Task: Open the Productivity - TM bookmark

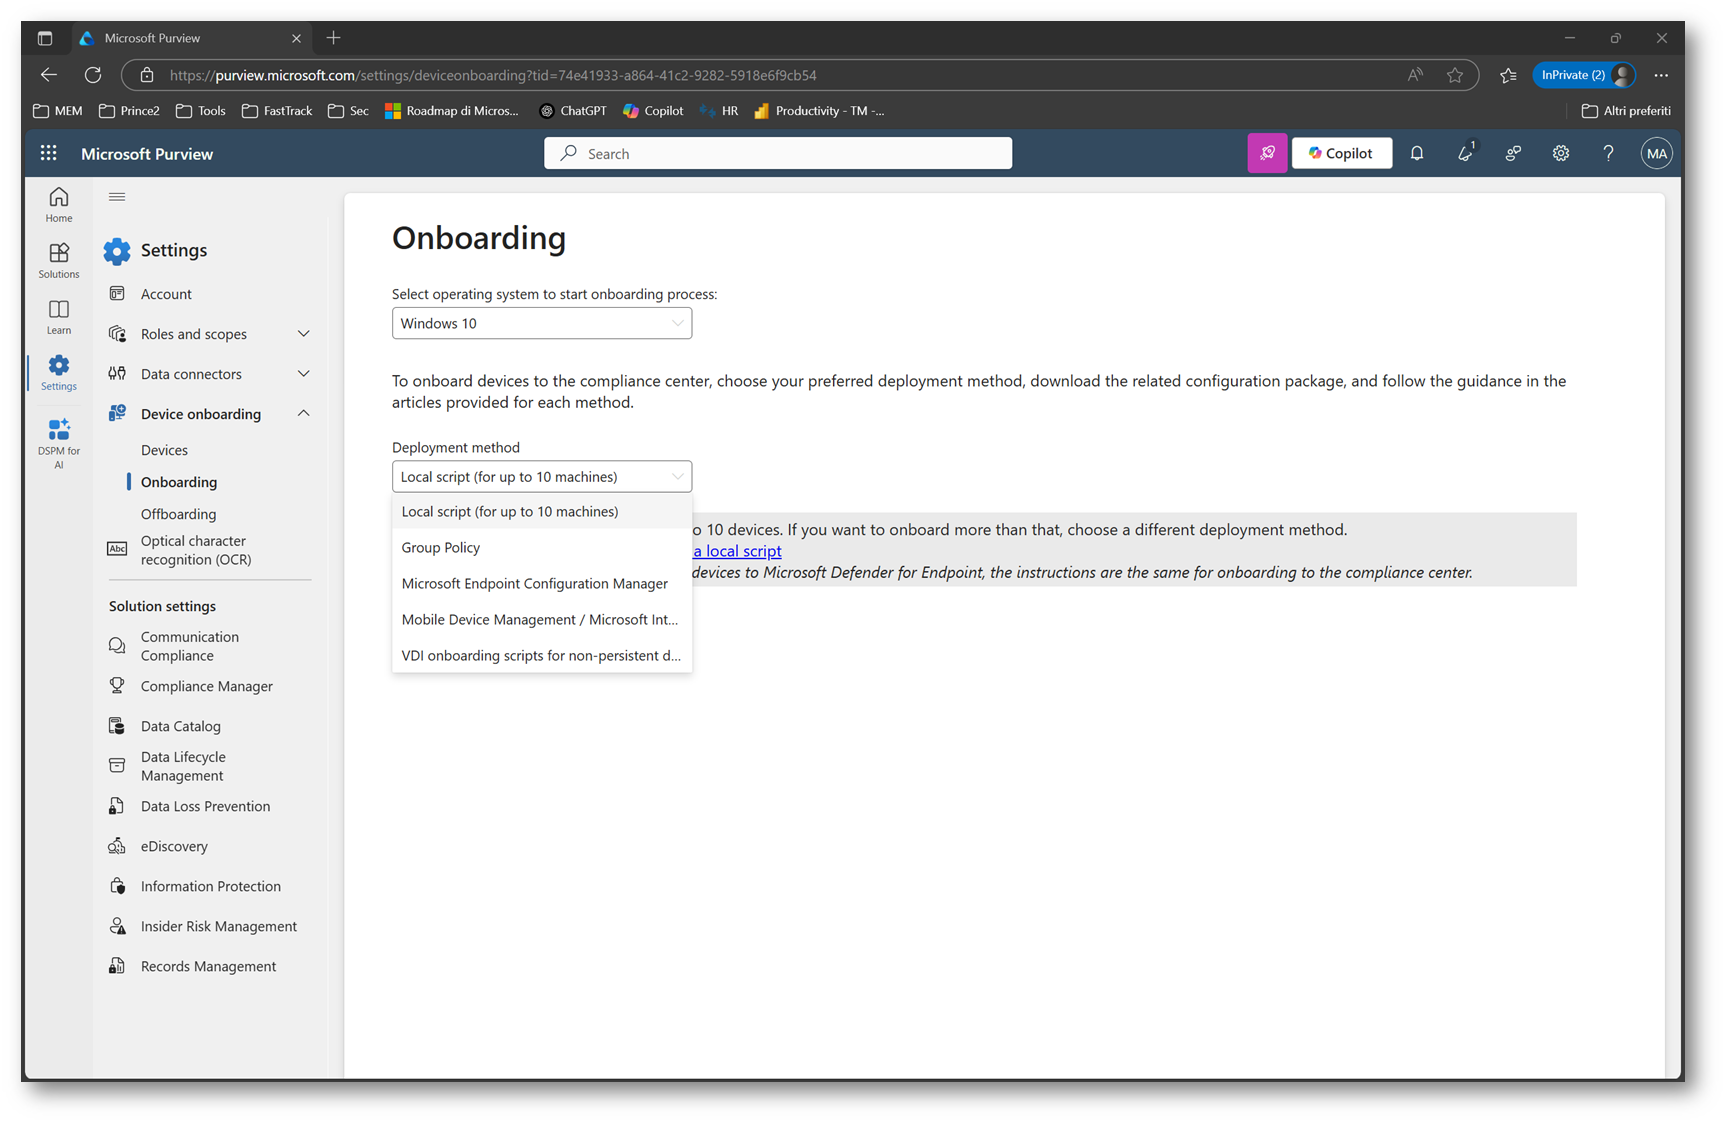Action: [820, 111]
